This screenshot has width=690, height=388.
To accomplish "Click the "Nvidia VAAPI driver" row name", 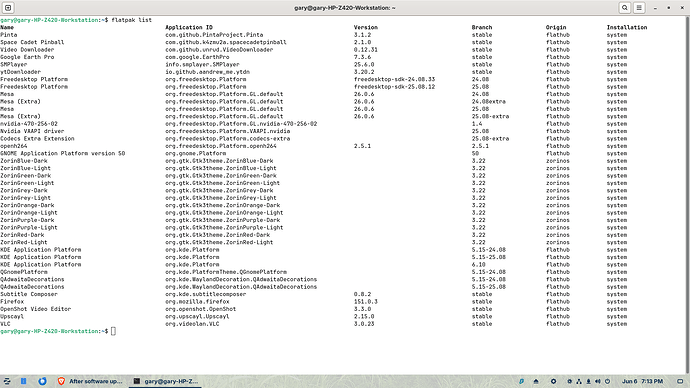I will point(32,131).
